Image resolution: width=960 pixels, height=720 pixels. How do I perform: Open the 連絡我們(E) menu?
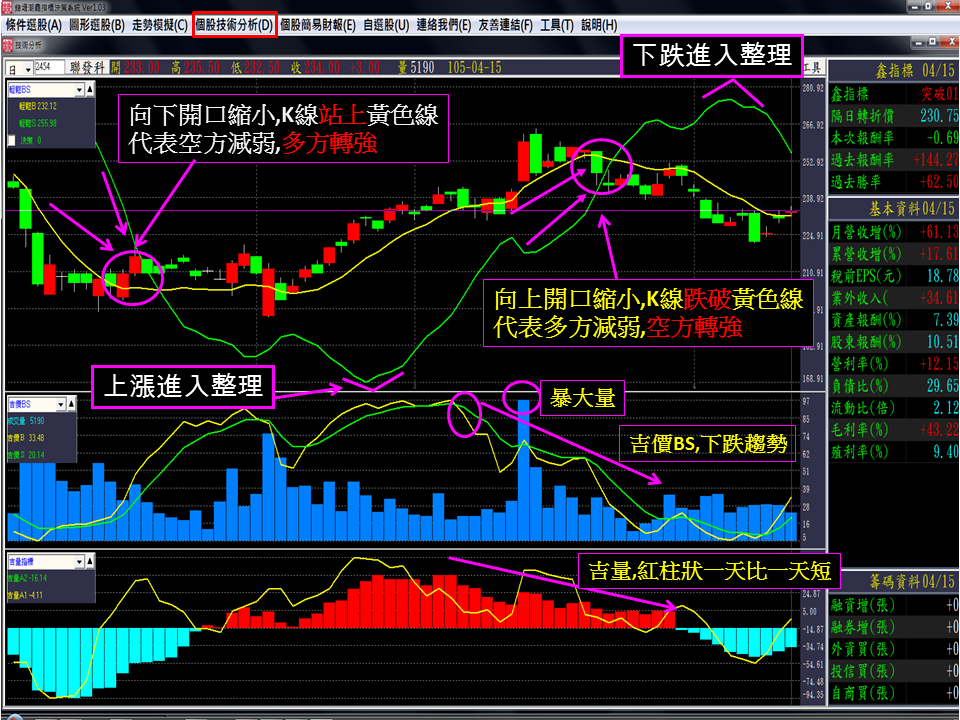(x=444, y=25)
